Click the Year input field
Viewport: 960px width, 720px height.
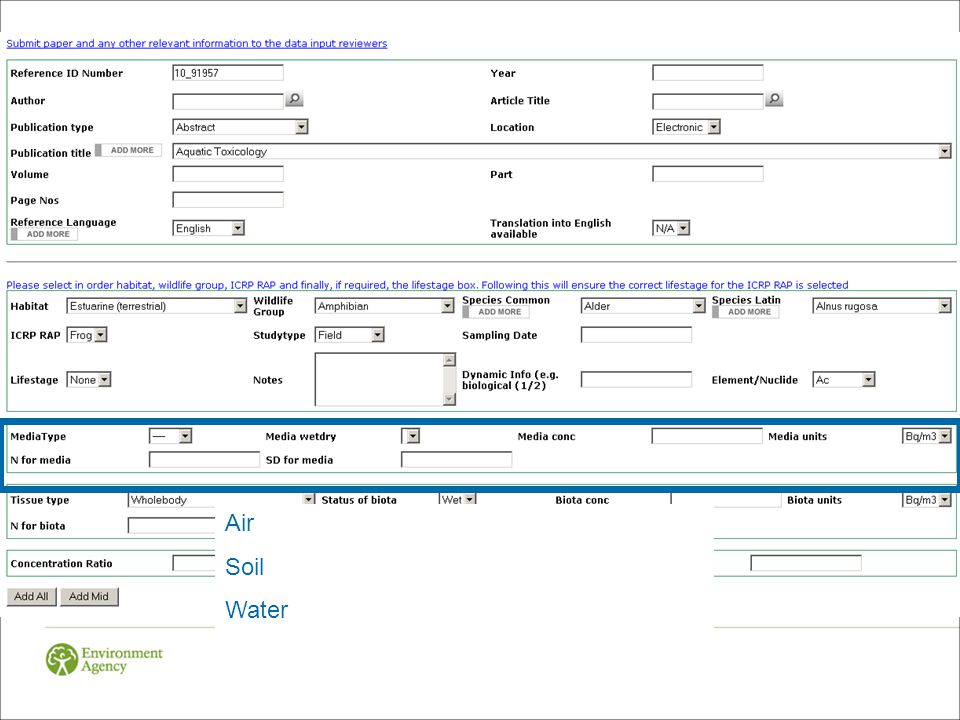point(708,73)
